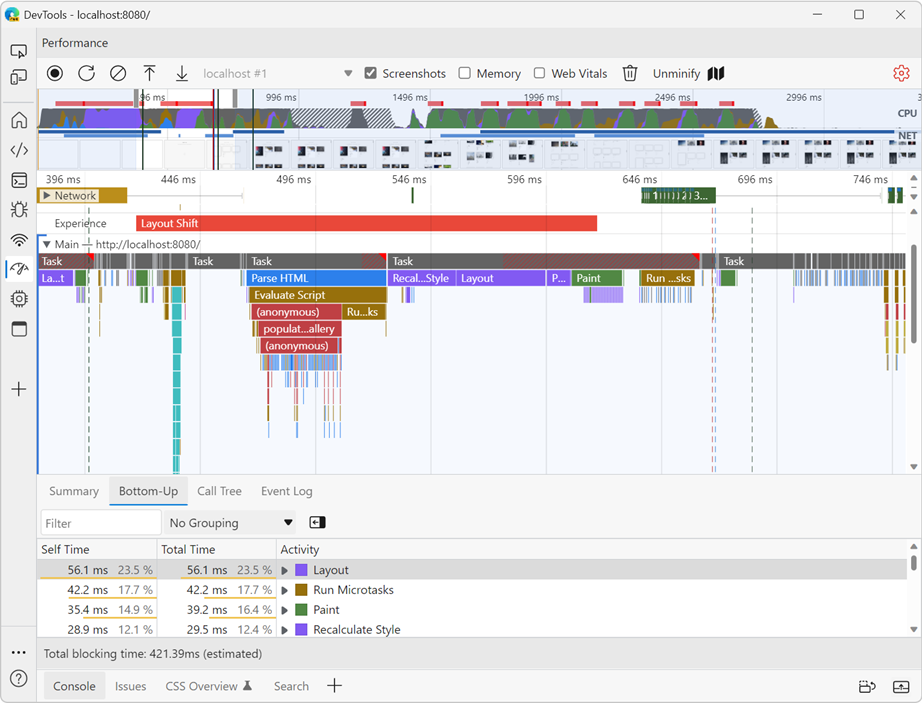
Task: Clear the current performance recording
Action: (118, 73)
